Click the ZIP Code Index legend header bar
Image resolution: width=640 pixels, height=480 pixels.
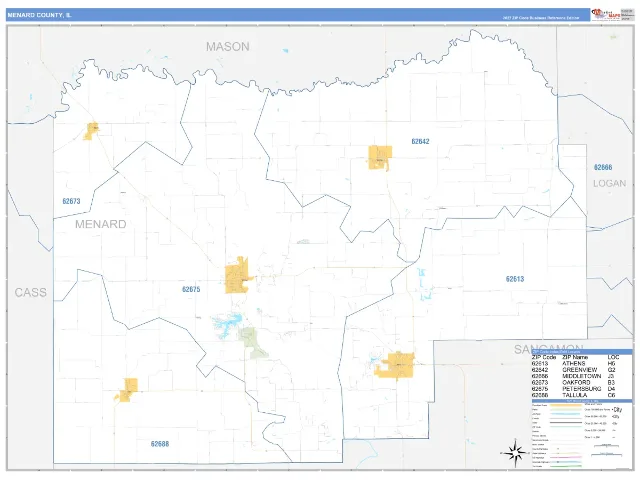582,351
